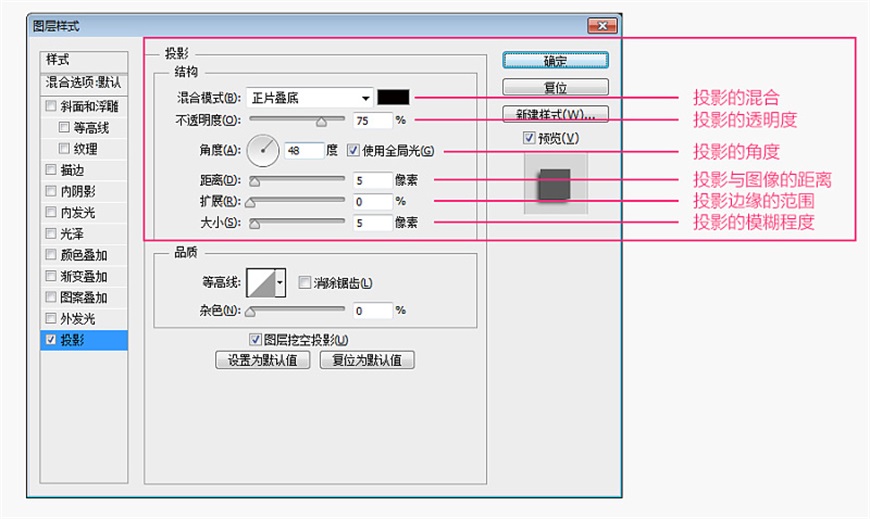Click the contour curve thumbnail
870x519 pixels.
(x=261, y=283)
